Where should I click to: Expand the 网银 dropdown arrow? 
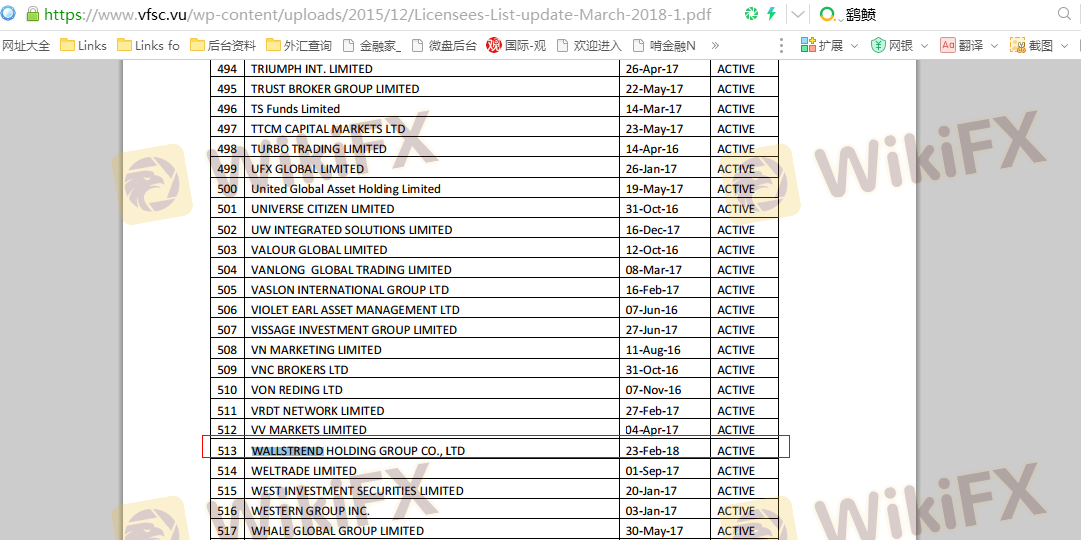pos(924,46)
